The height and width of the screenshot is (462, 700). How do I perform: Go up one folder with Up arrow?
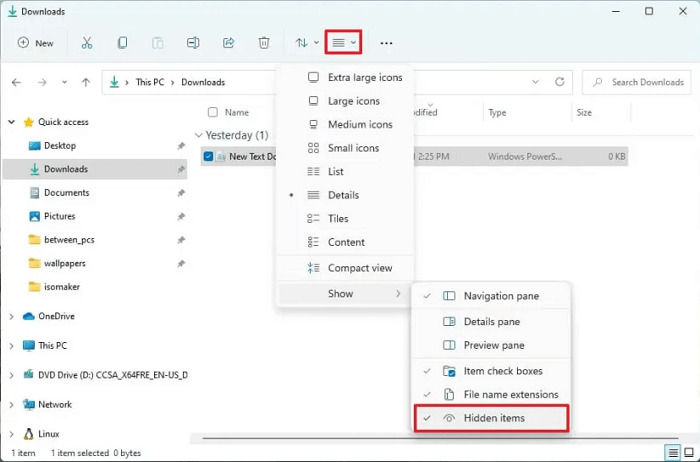(x=86, y=82)
